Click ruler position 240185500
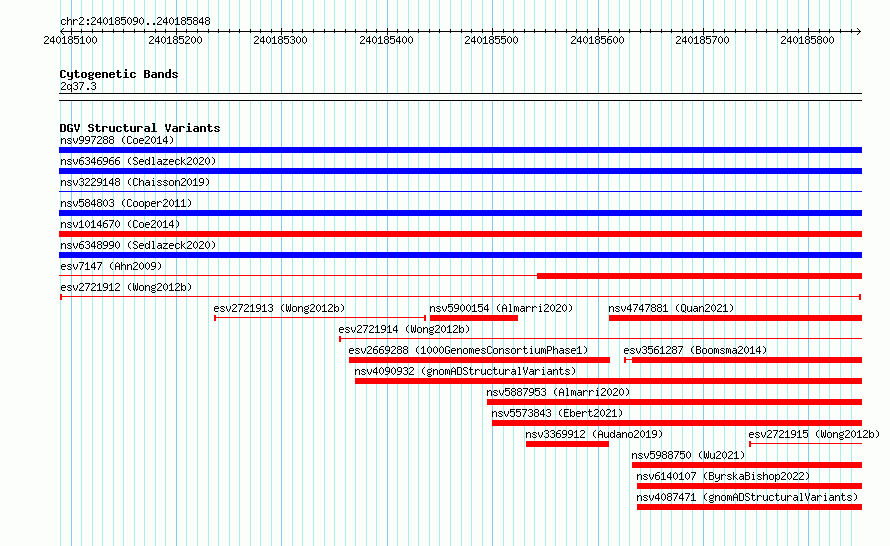Image resolution: width=890 pixels, height=546 pixels. pyautogui.click(x=492, y=40)
